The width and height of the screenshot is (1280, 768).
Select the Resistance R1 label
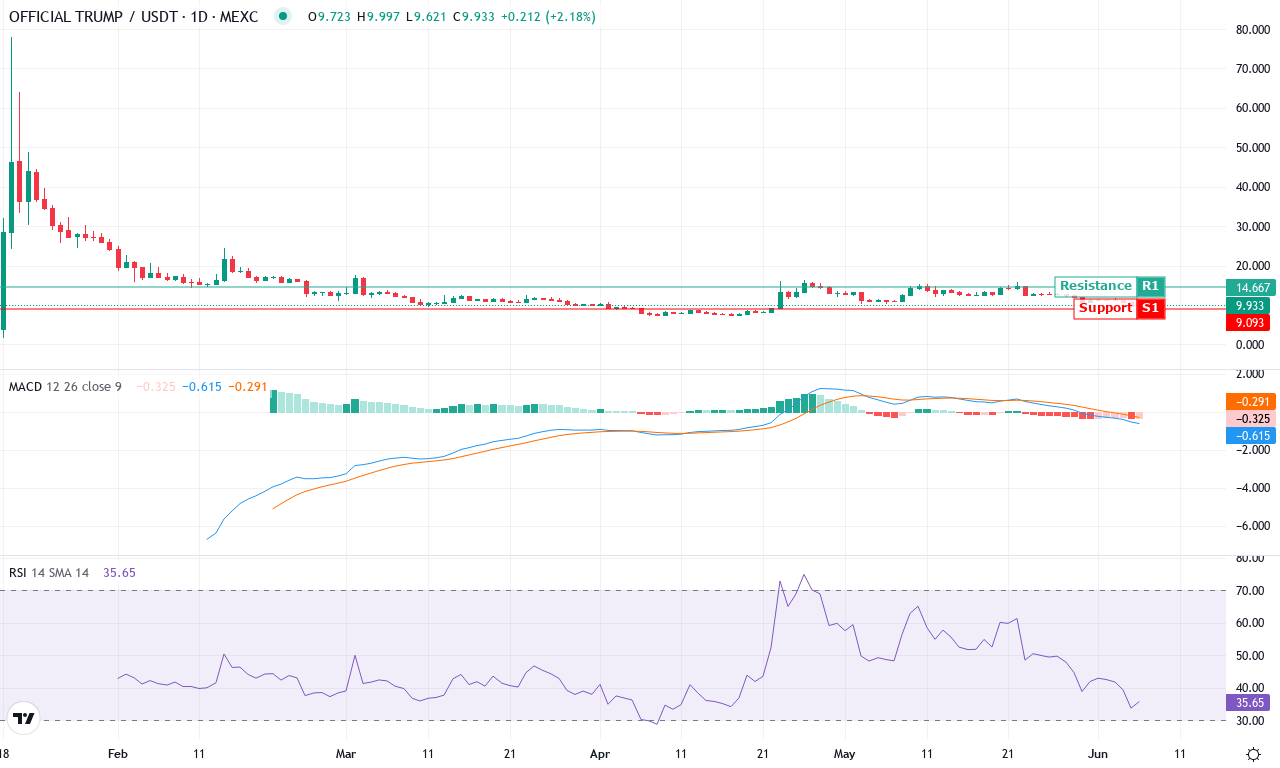[x=1109, y=286]
